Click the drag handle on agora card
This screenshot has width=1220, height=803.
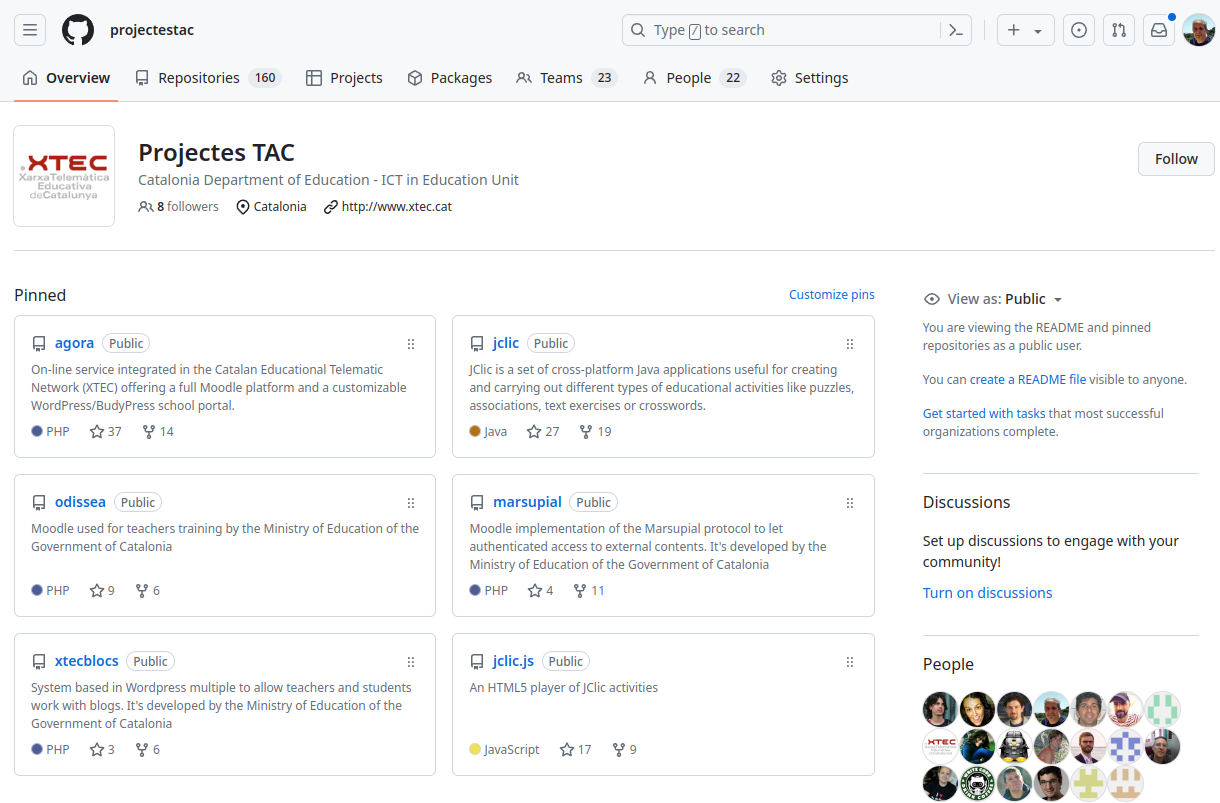point(411,344)
